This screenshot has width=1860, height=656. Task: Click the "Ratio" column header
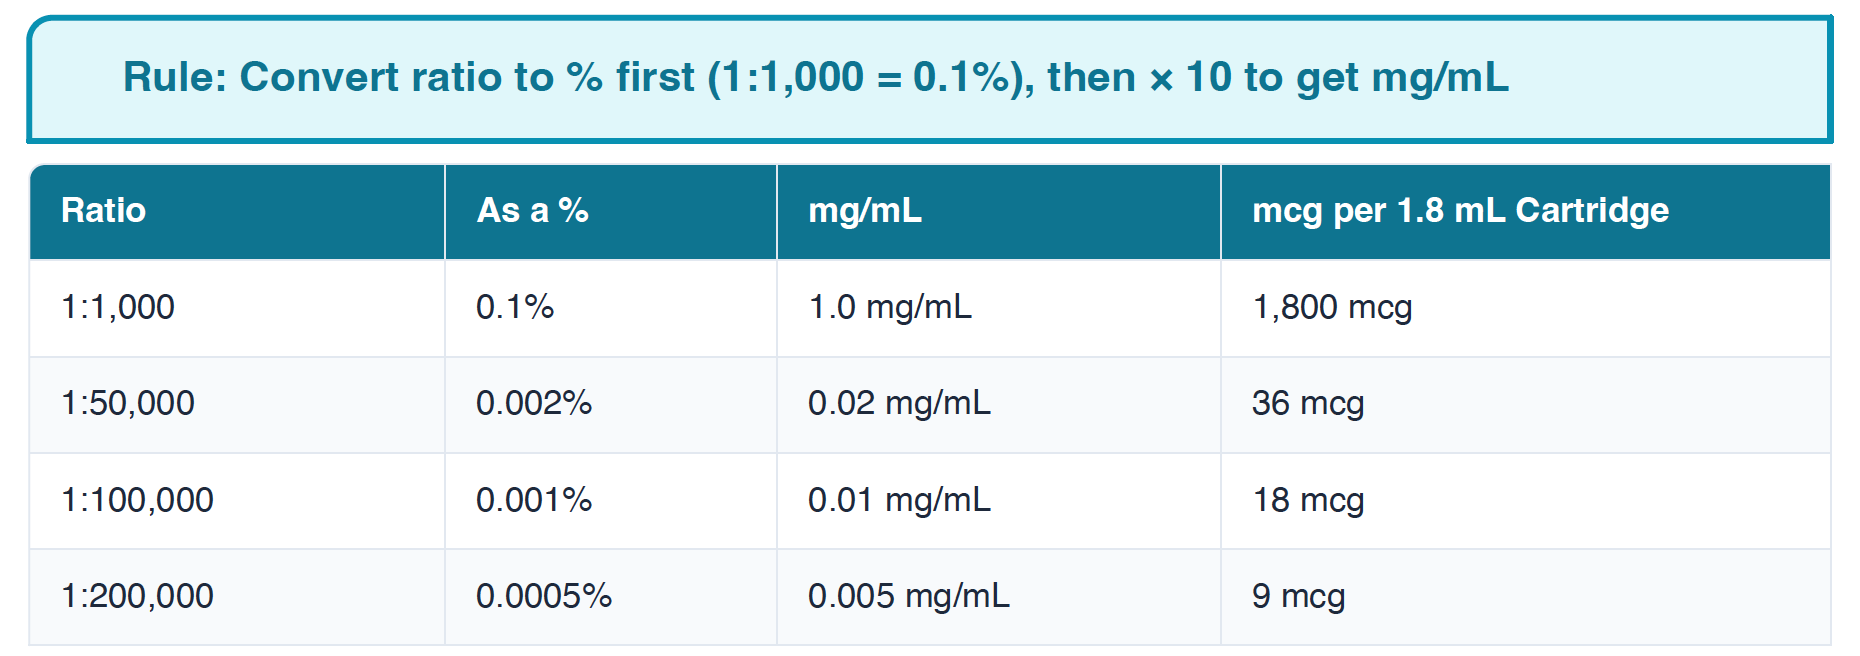tap(104, 211)
